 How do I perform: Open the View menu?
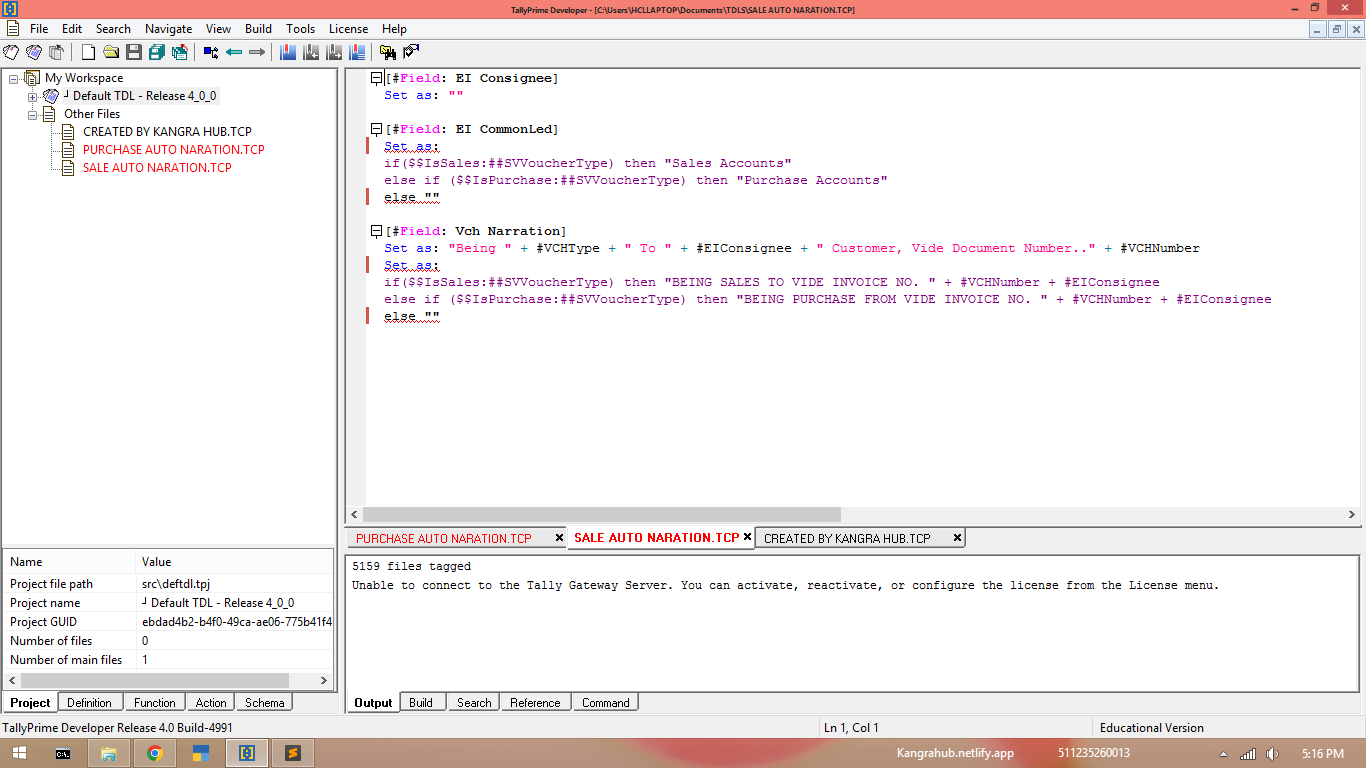point(218,29)
